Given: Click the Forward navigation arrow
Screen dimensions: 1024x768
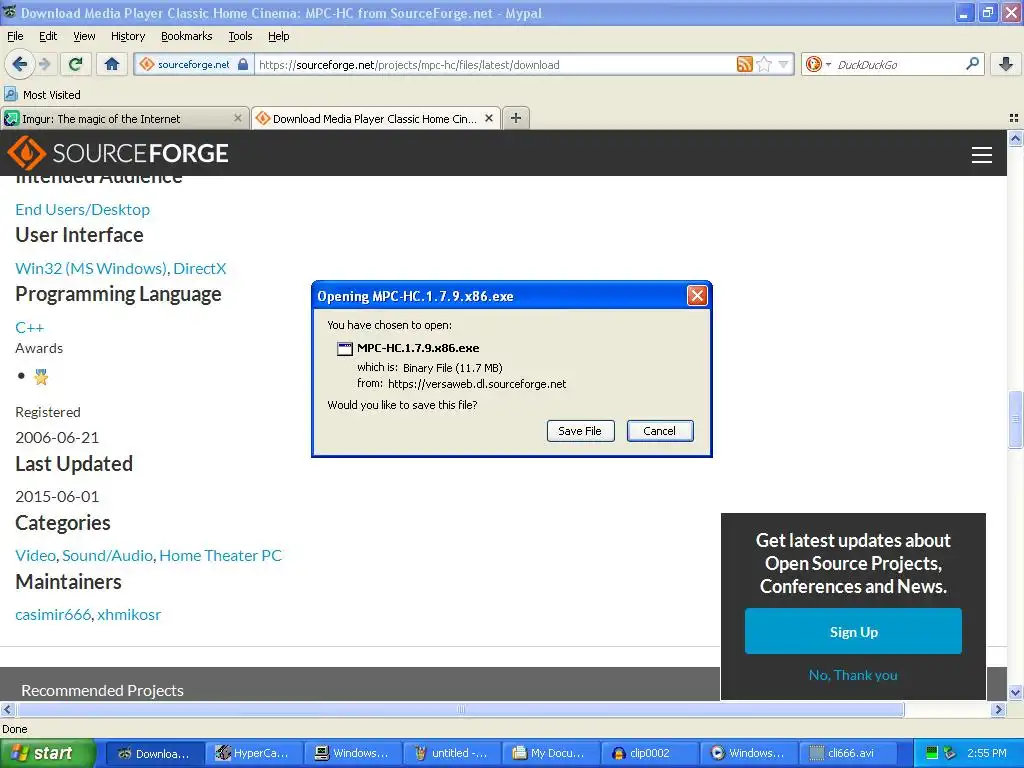Looking at the screenshot, I should (44, 64).
